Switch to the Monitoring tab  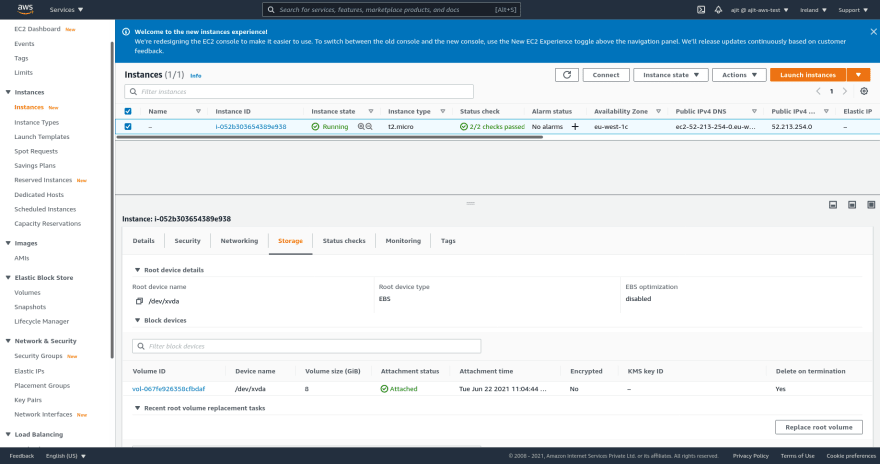(403, 241)
